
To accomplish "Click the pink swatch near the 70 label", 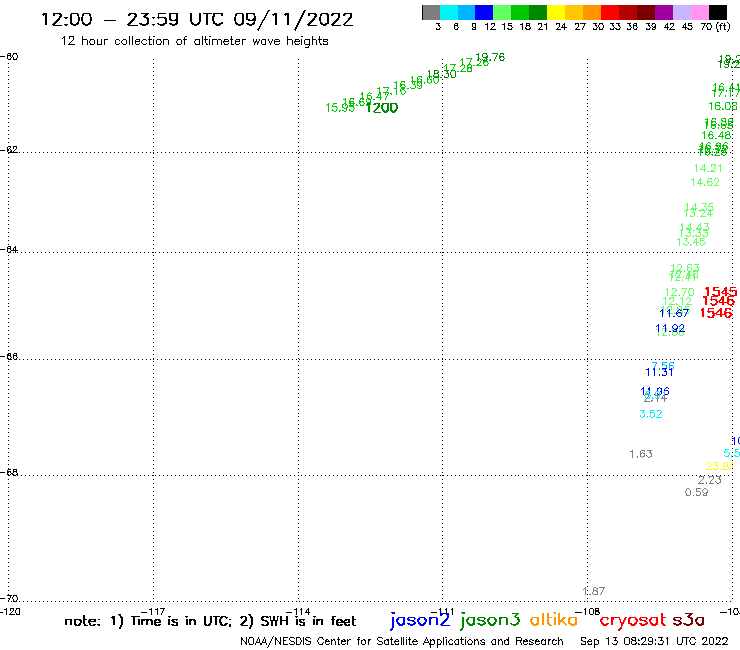I will click(x=699, y=13).
